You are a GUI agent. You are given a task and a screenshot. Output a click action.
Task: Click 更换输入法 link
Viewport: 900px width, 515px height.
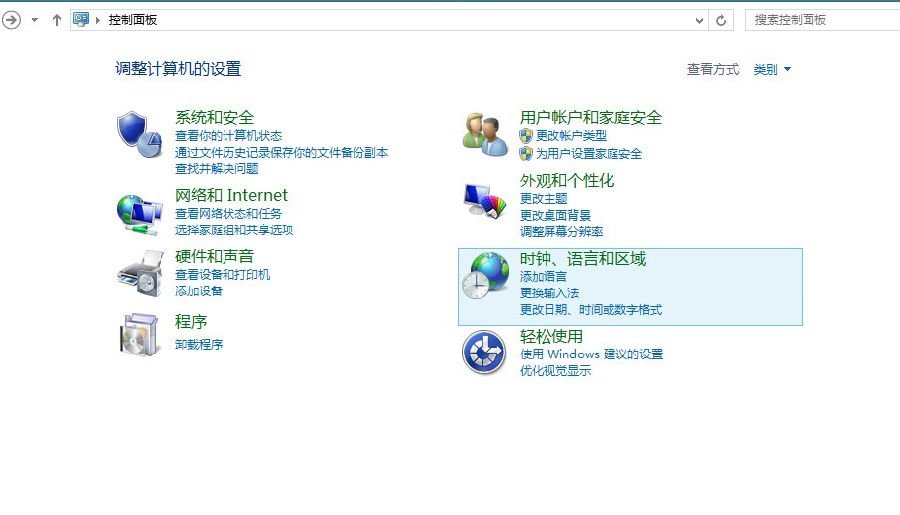pyautogui.click(x=549, y=293)
